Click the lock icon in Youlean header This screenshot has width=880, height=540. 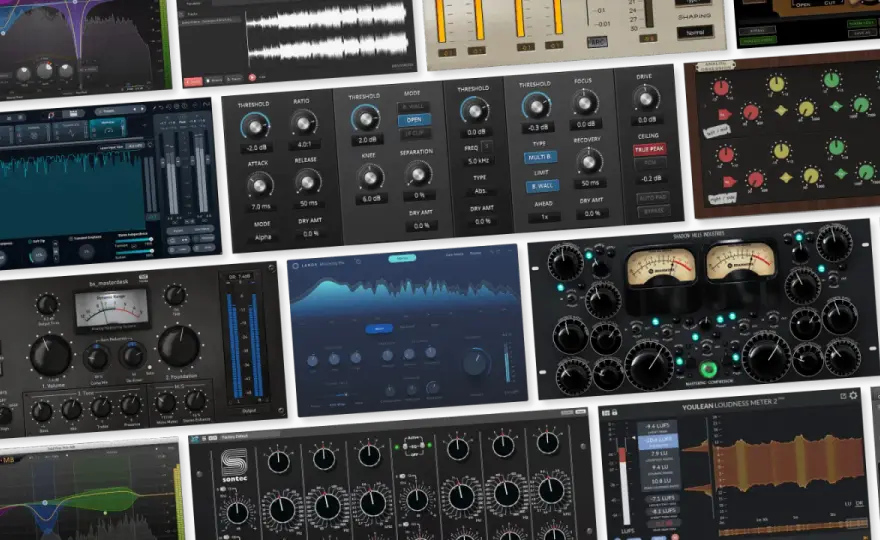pos(615,413)
